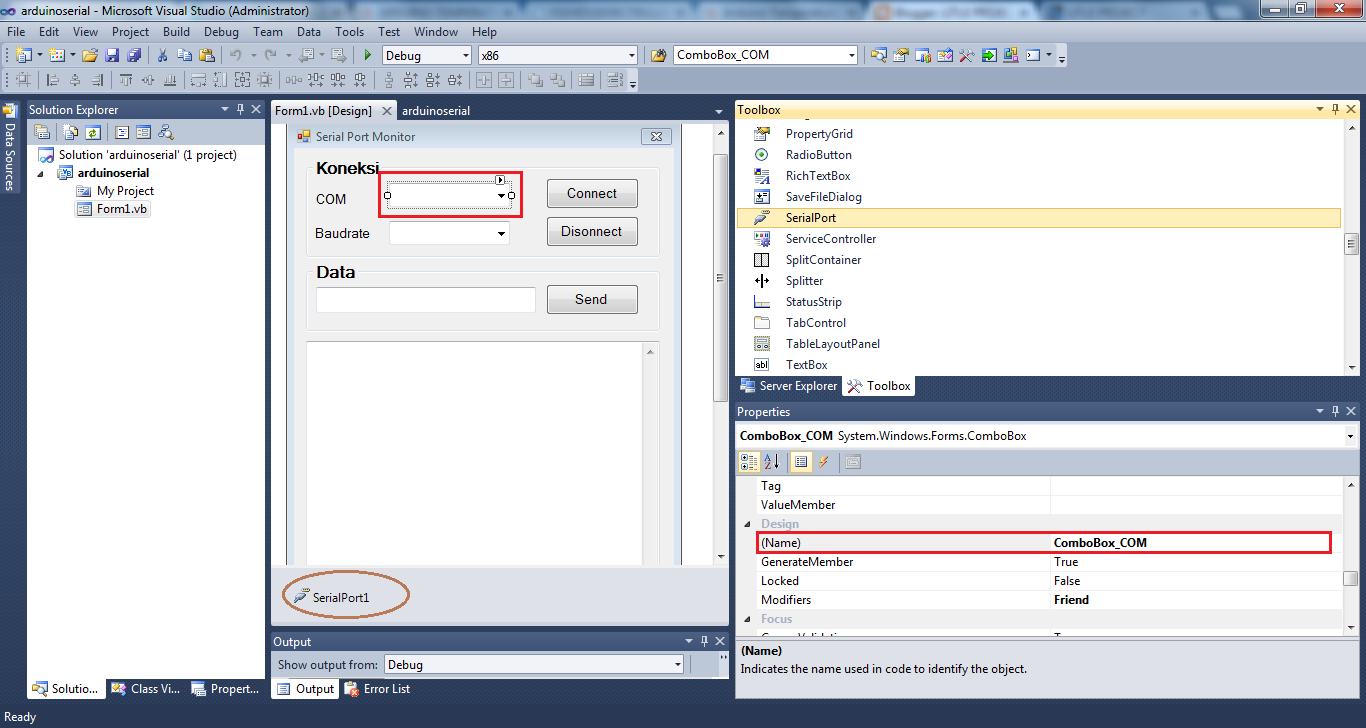Save Form1.vb with the Save icon
The width and height of the screenshot is (1366, 728).
(112, 55)
